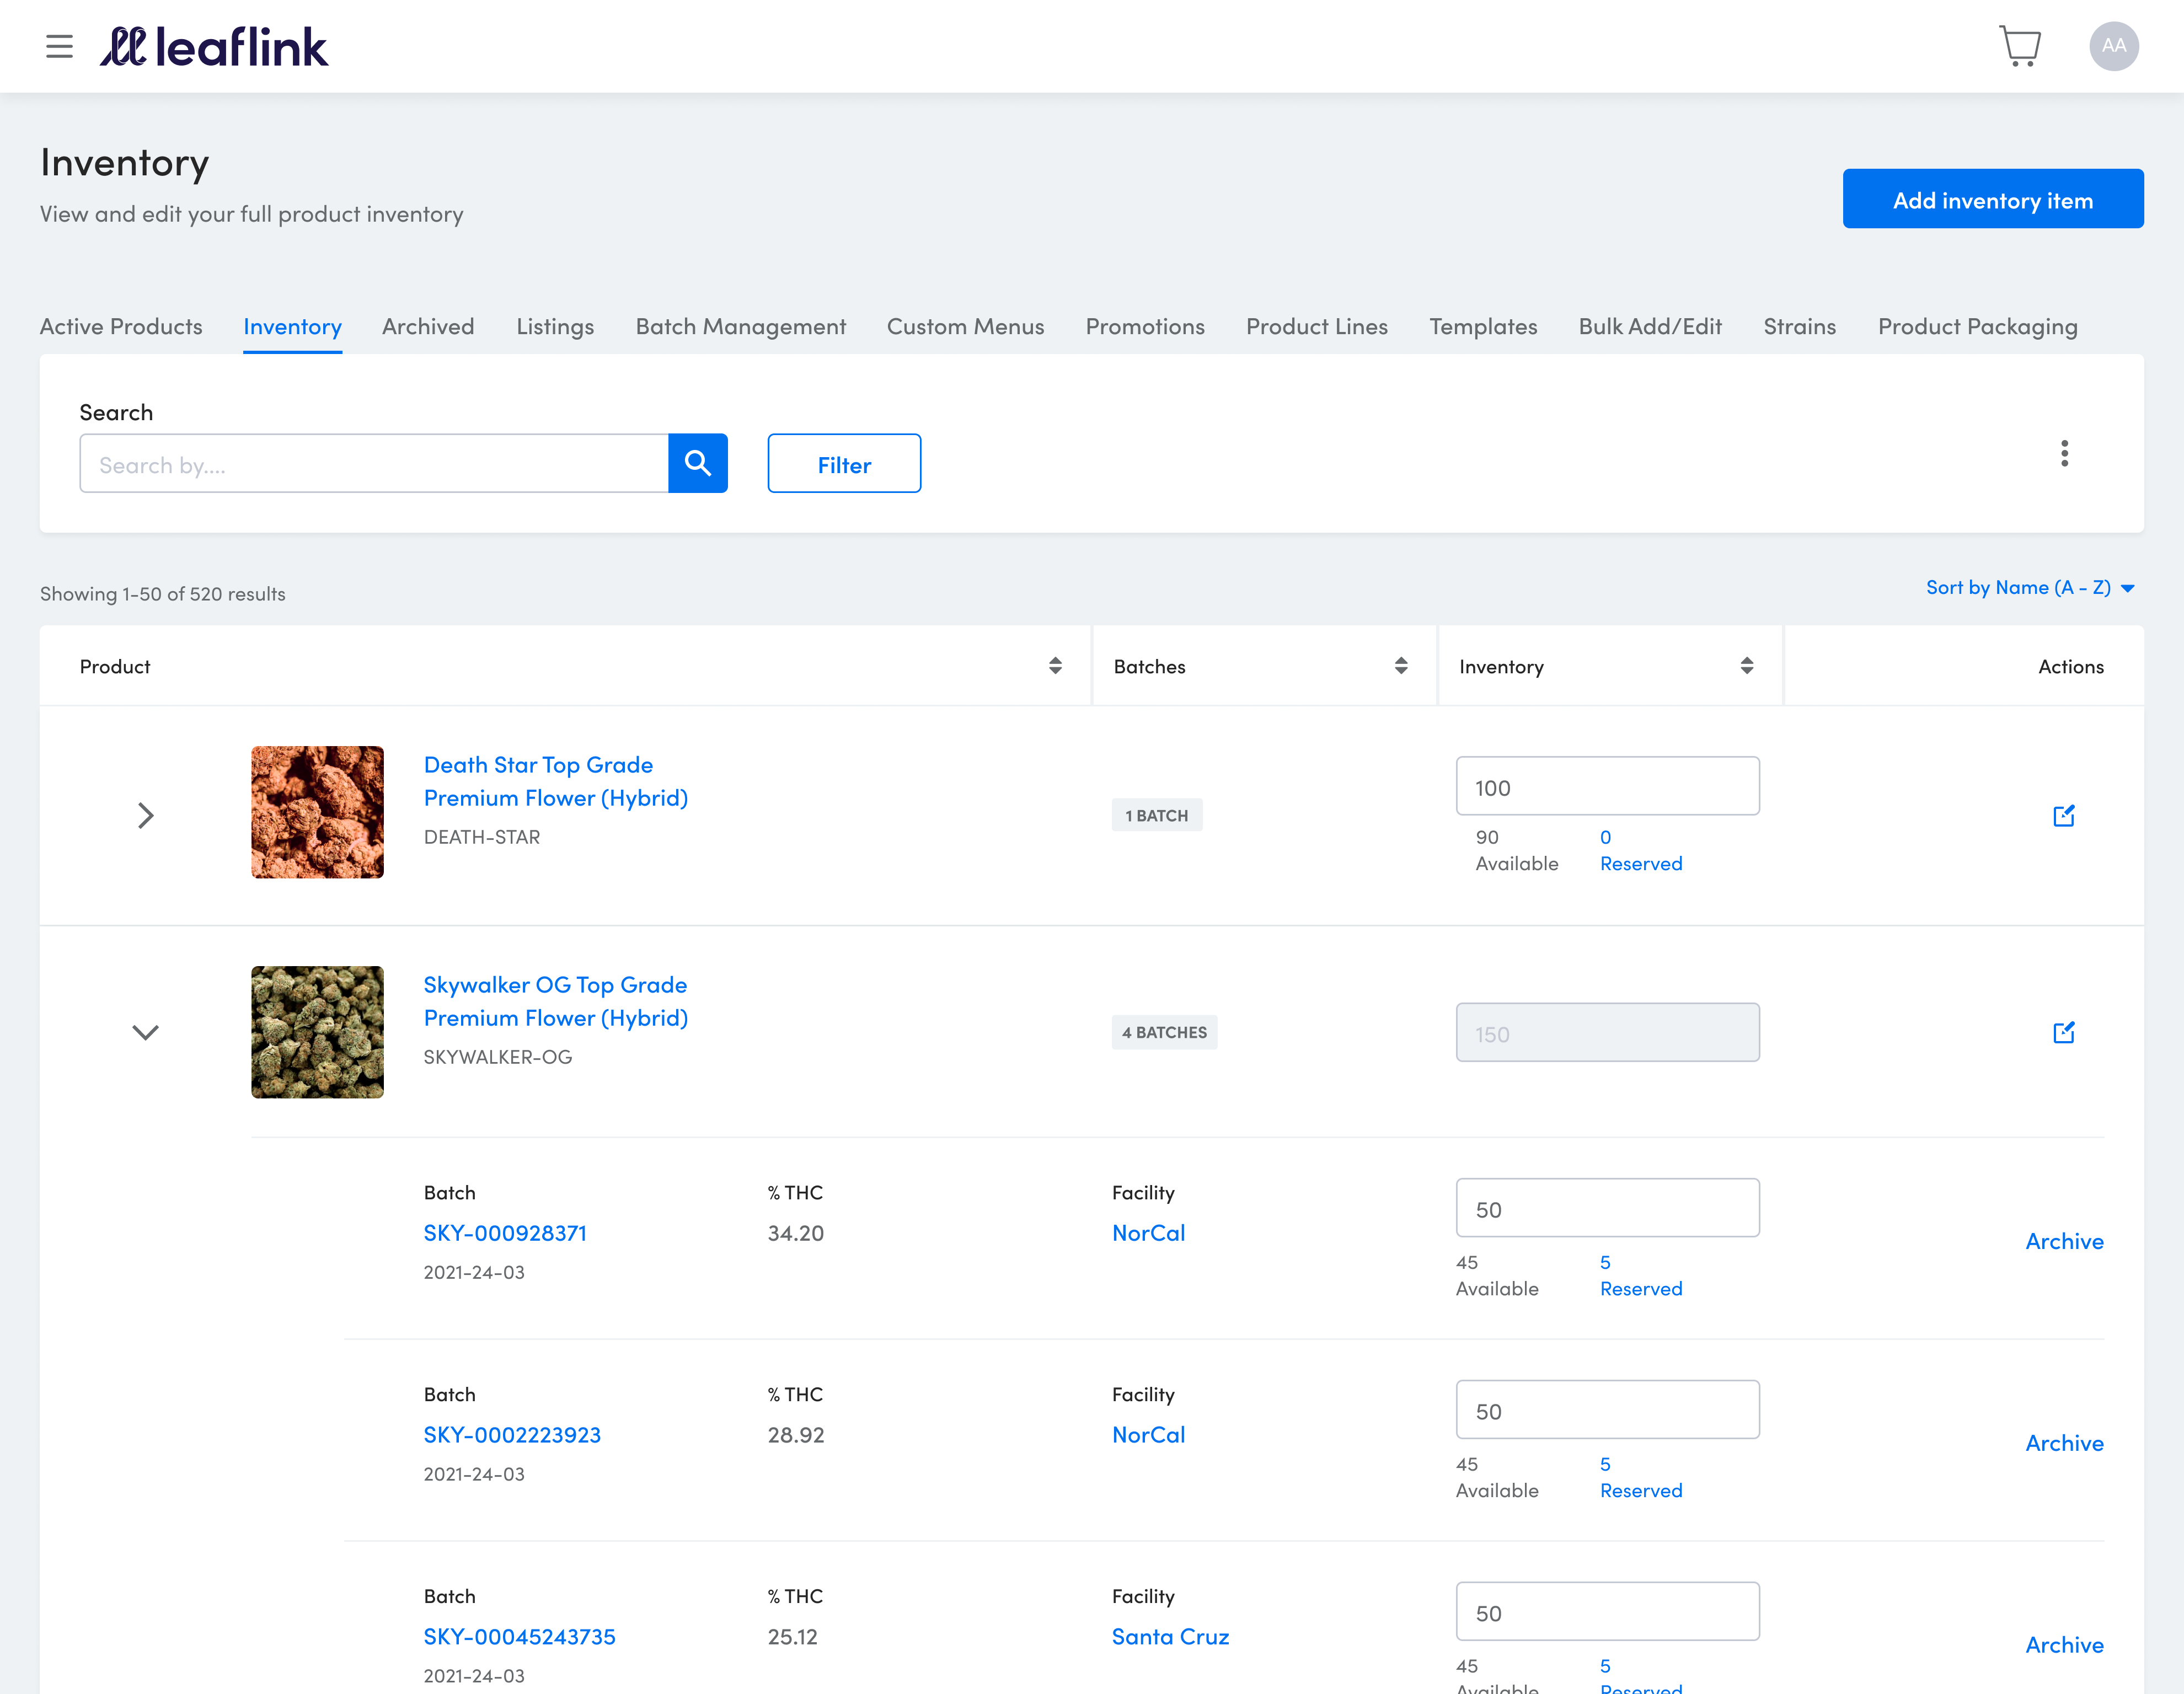Open batch SKY-000928371 link
2184x1694 pixels.
pyautogui.click(x=505, y=1233)
